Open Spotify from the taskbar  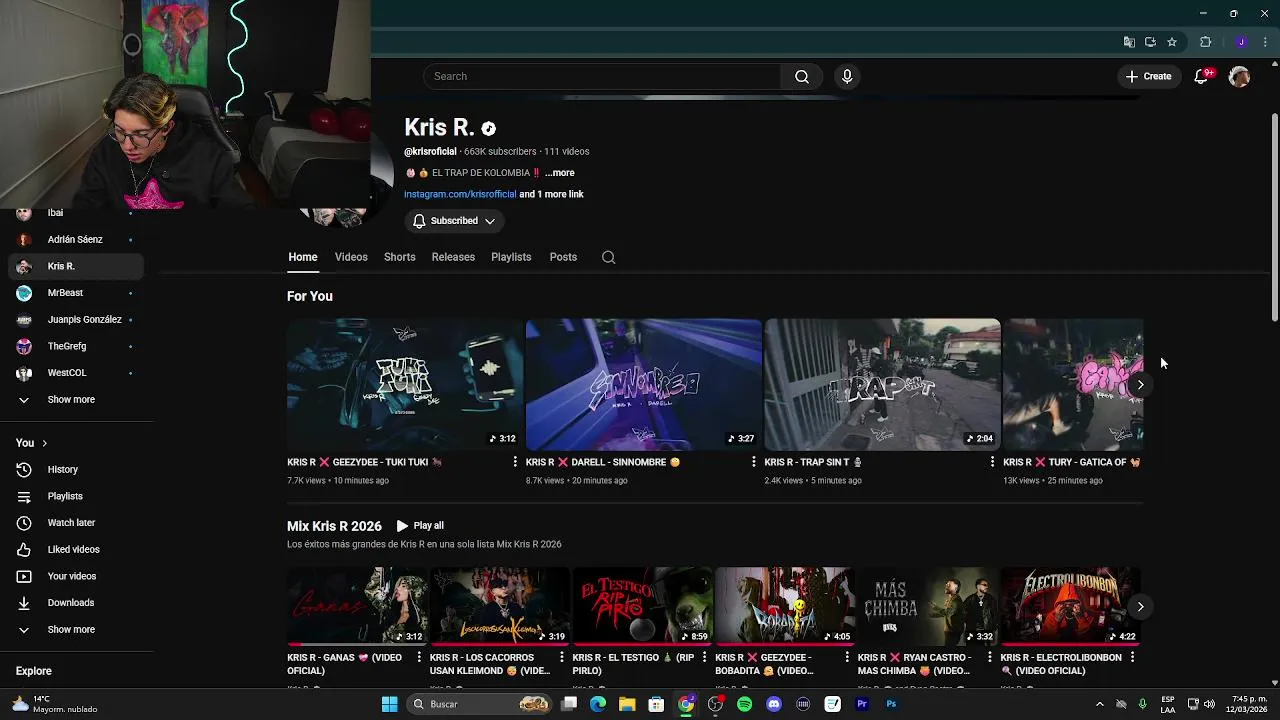click(x=744, y=704)
